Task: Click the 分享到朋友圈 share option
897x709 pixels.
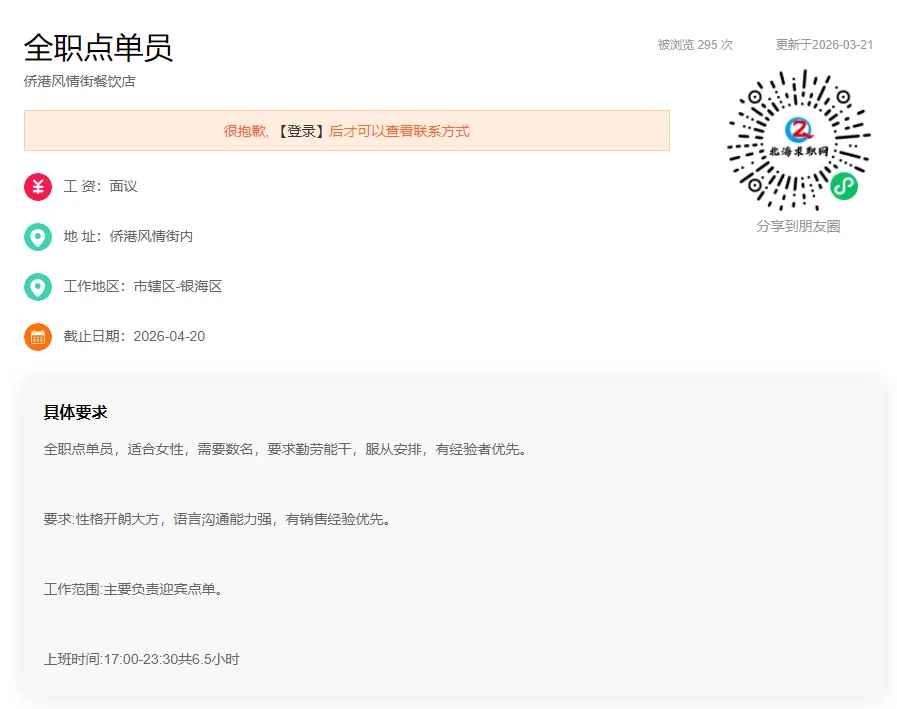Action: click(797, 227)
